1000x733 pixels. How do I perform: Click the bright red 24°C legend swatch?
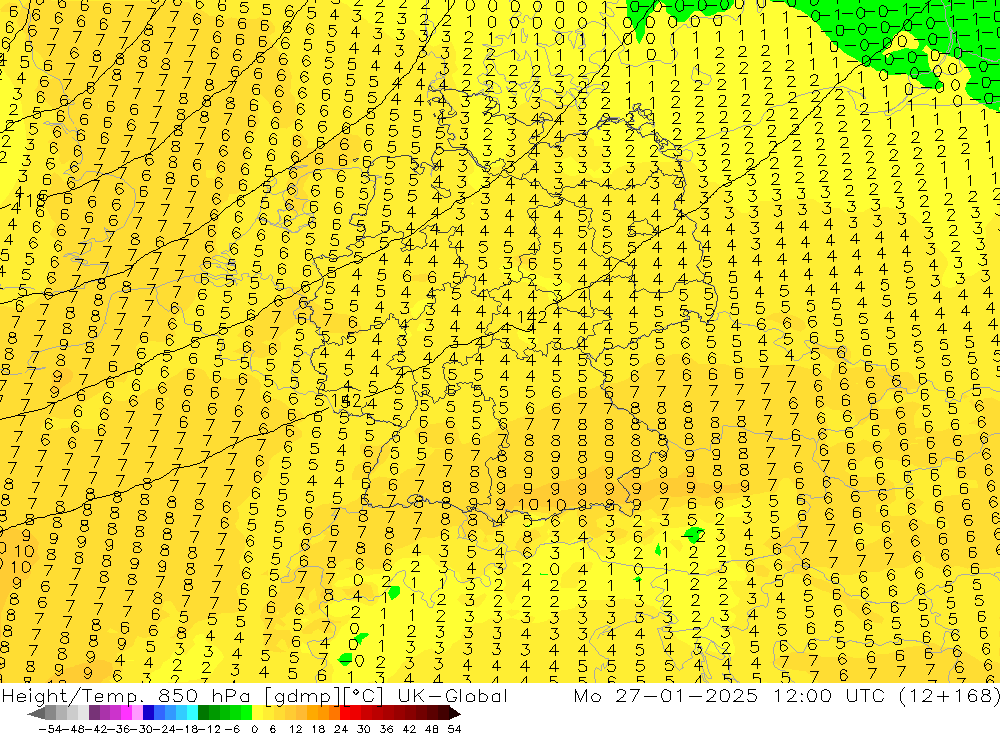pyautogui.click(x=345, y=713)
